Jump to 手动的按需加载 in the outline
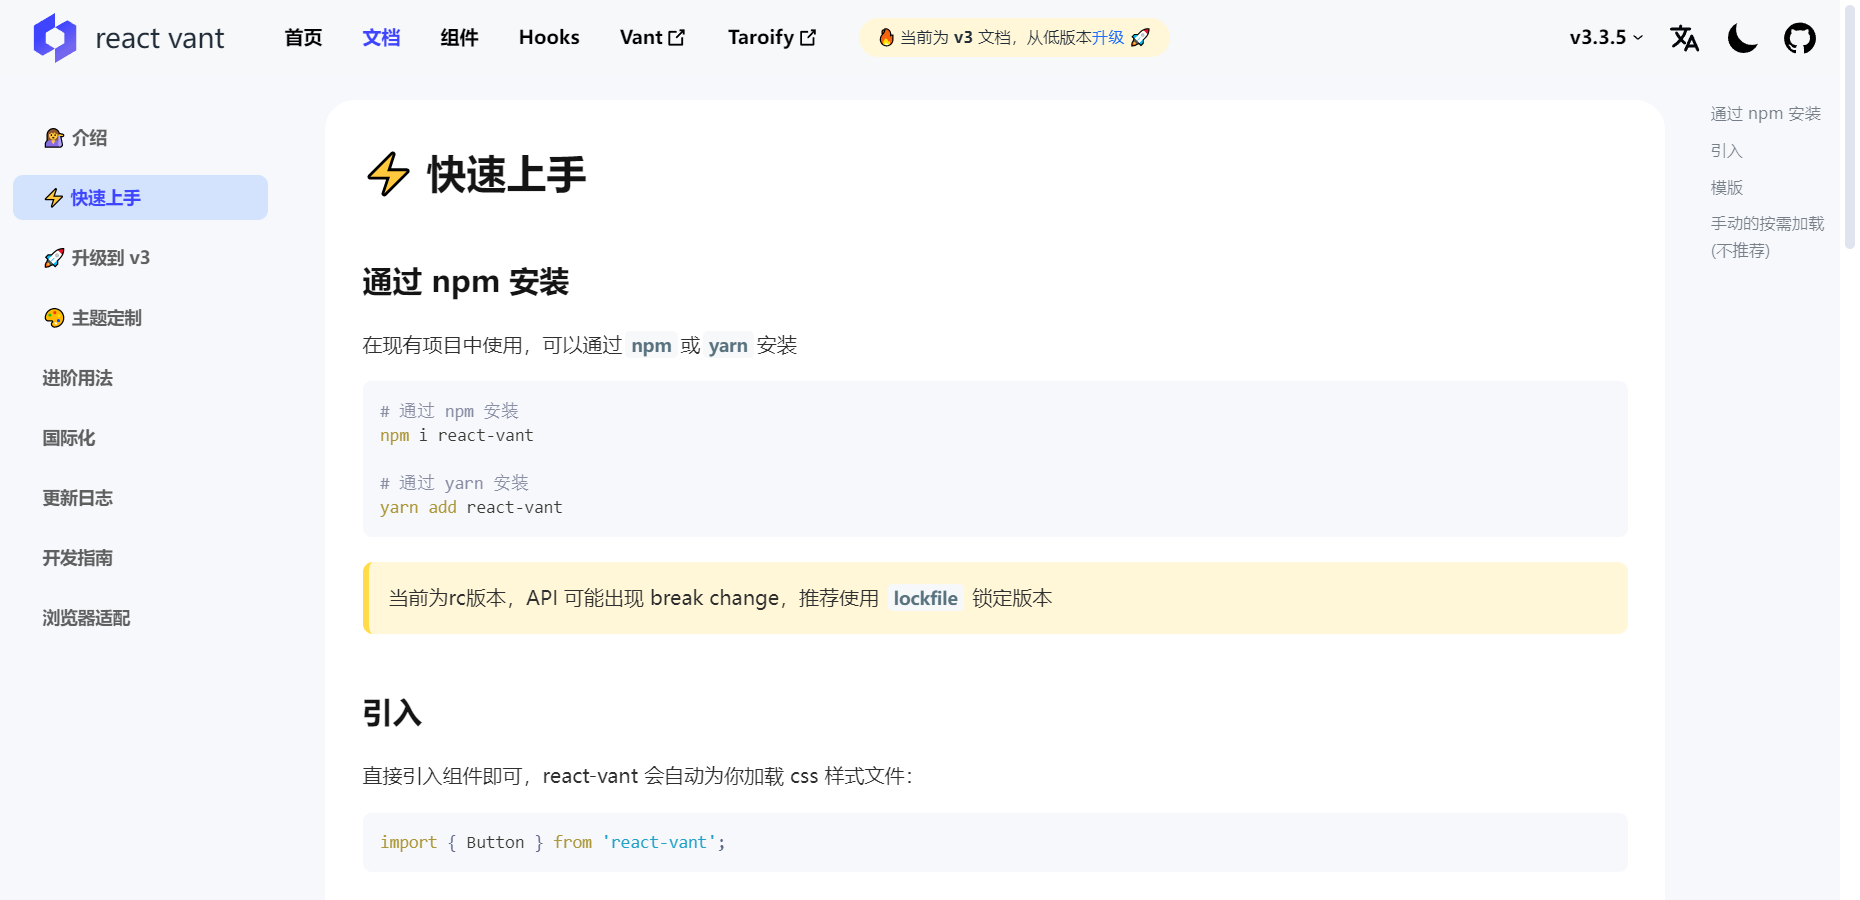The image size is (1860, 900). point(1767,237)
